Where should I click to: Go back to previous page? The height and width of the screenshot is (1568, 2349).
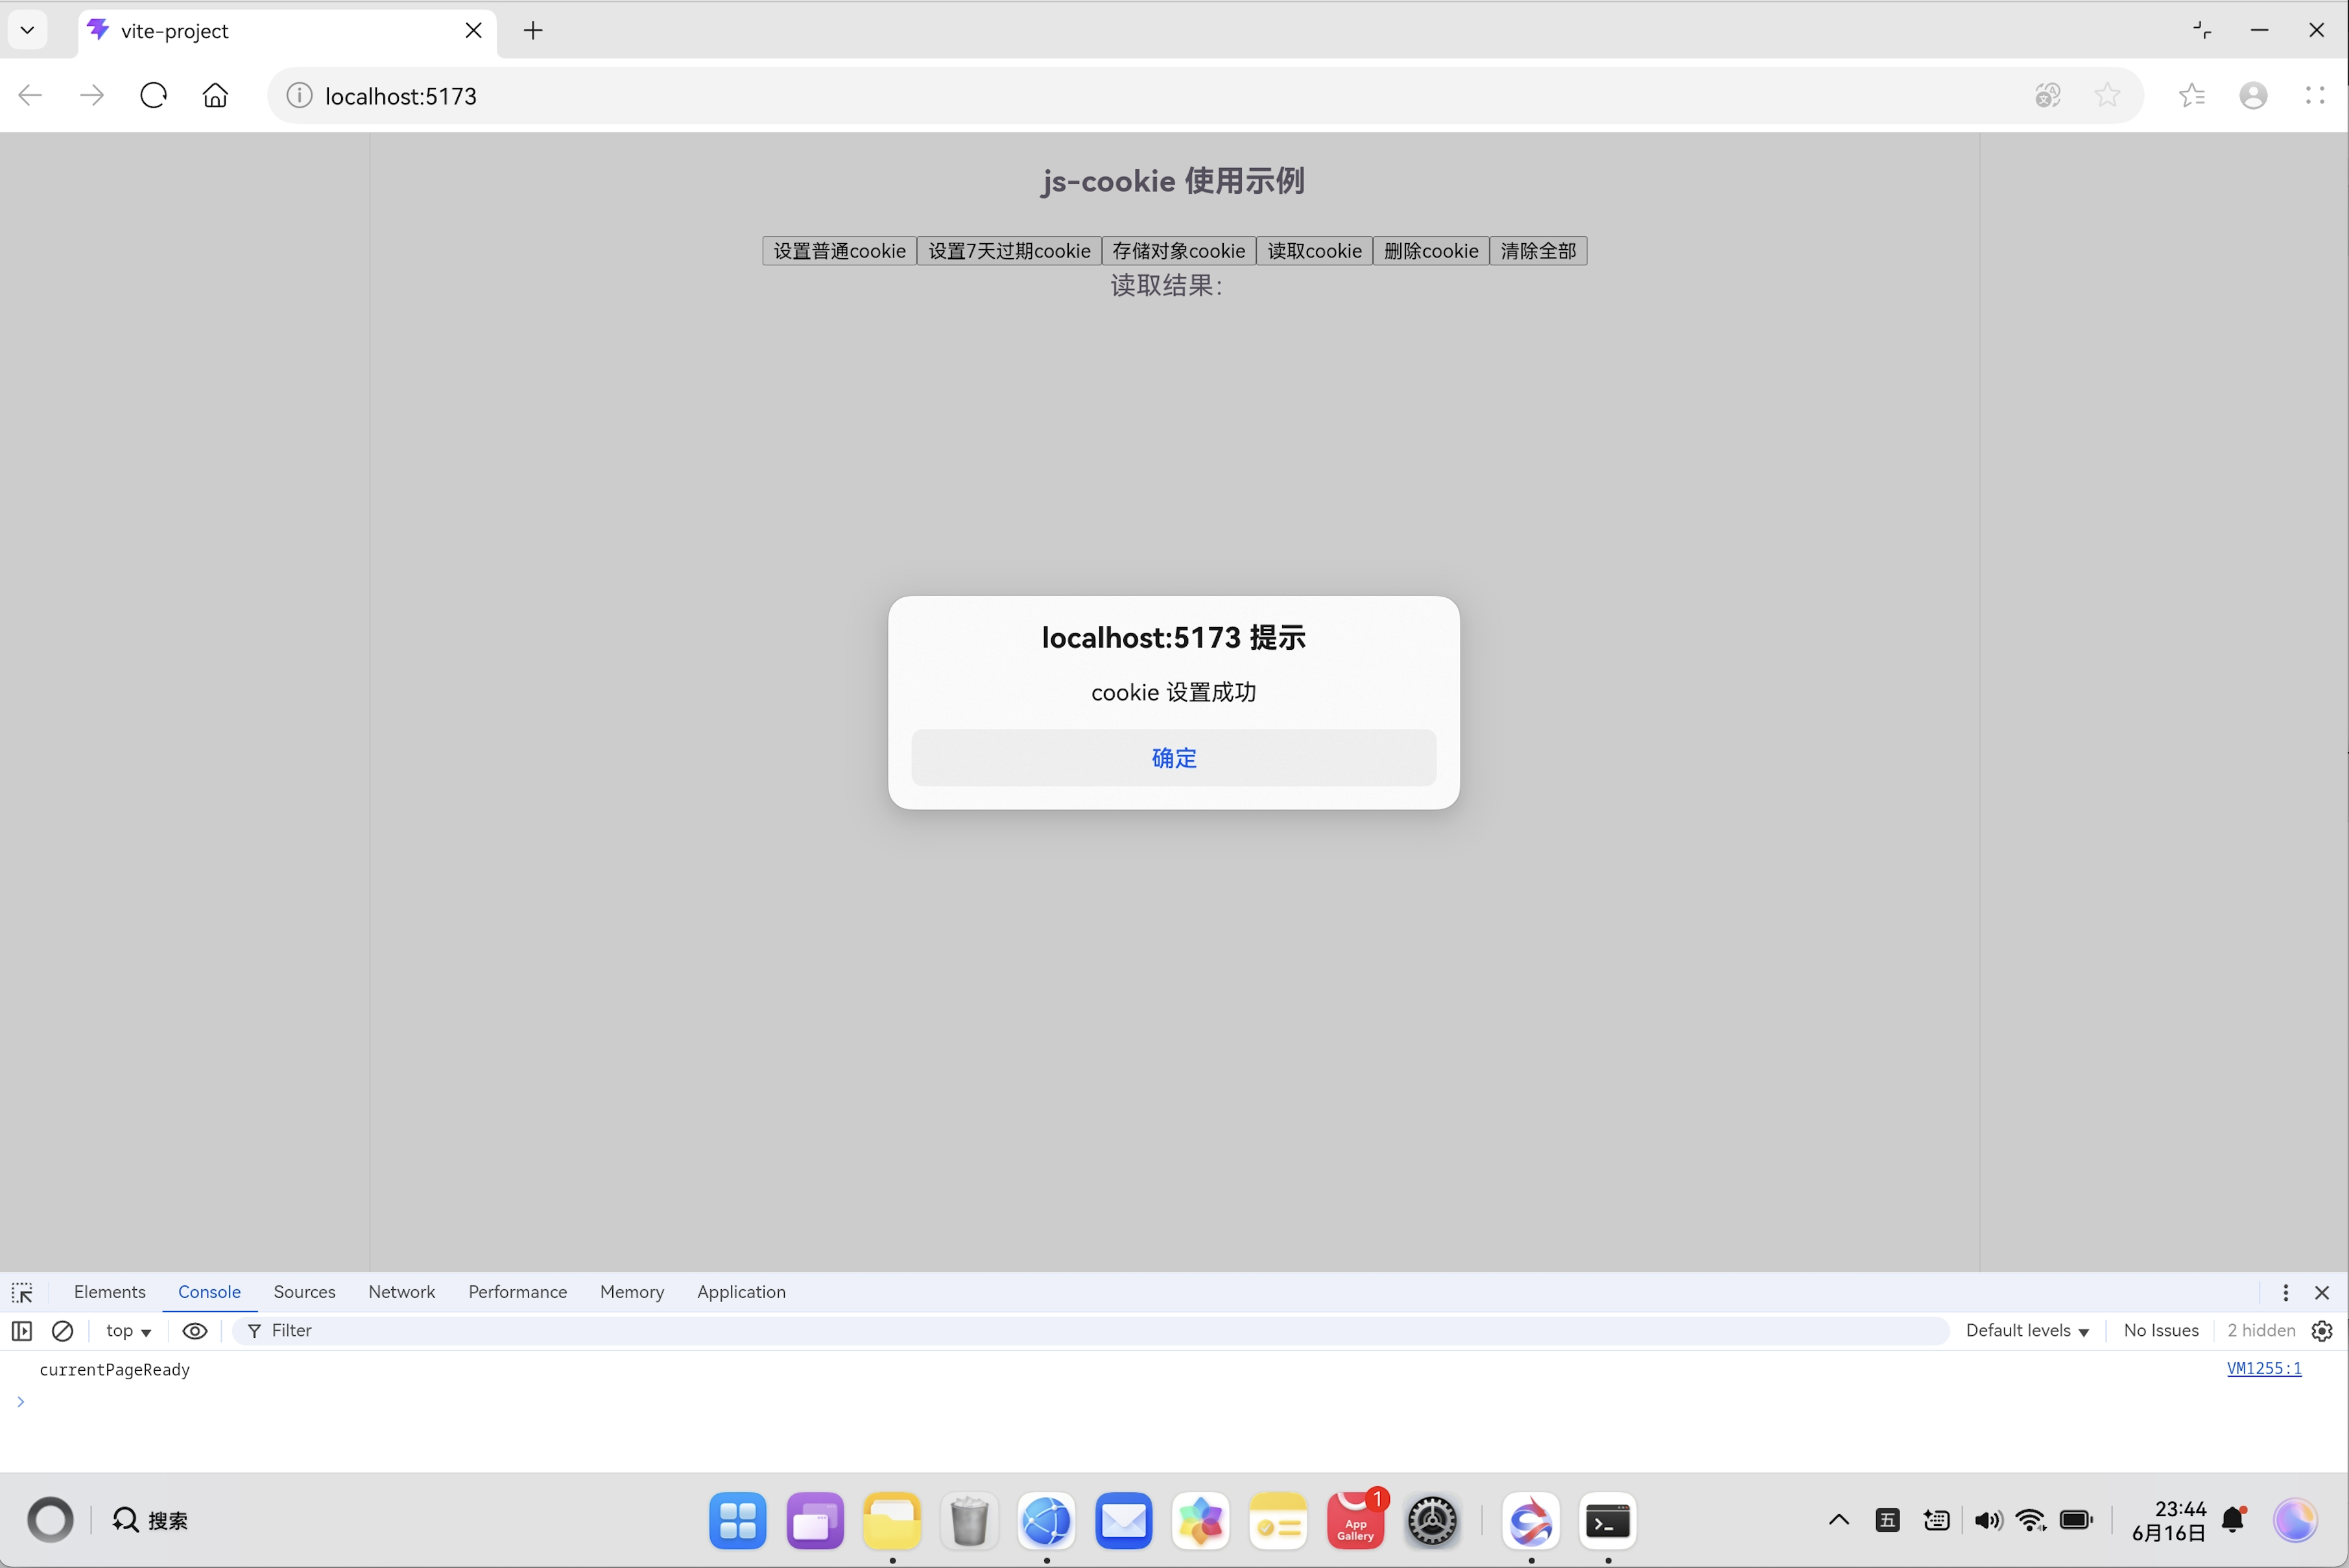coord(30,95)
